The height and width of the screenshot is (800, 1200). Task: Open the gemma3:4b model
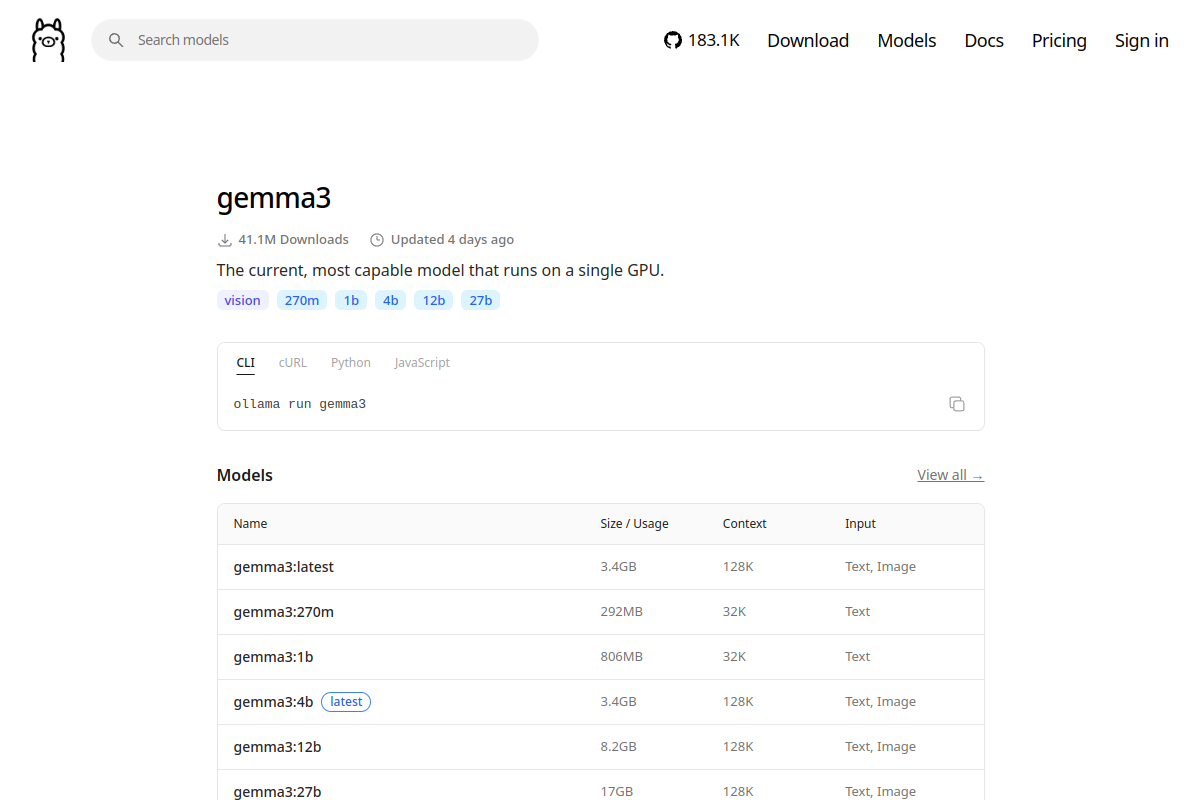[273, 702]
